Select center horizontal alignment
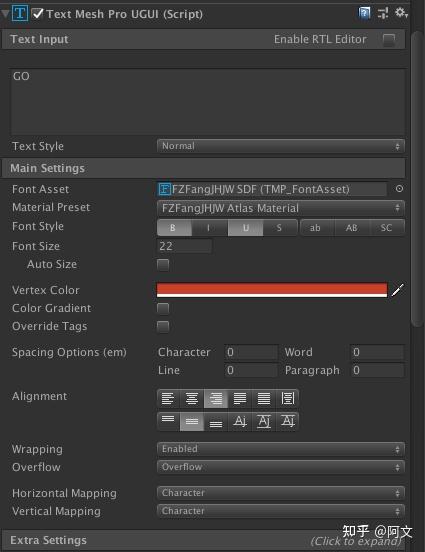The width and height of the screenshot is (425, 552). click(192, 399)
